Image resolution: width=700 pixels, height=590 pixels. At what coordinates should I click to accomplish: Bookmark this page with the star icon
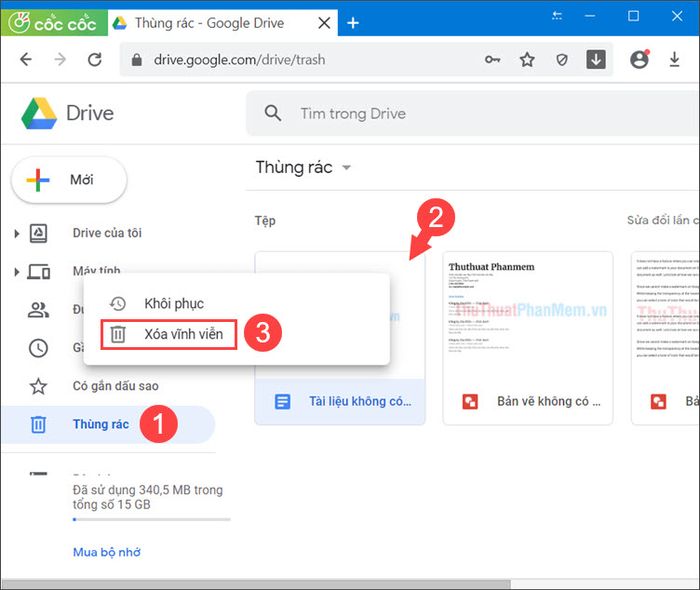click(x=527, y=59)
